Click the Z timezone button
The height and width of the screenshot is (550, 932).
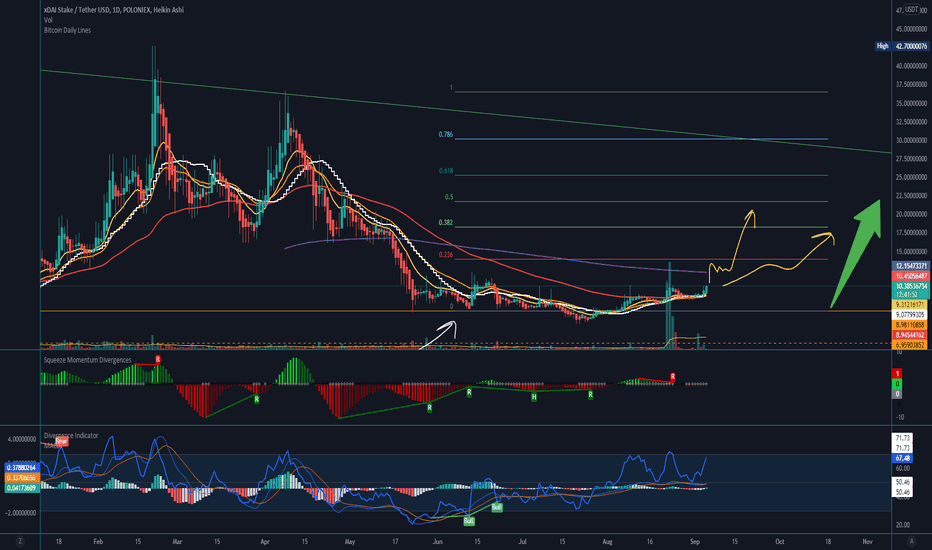point(20,541)
